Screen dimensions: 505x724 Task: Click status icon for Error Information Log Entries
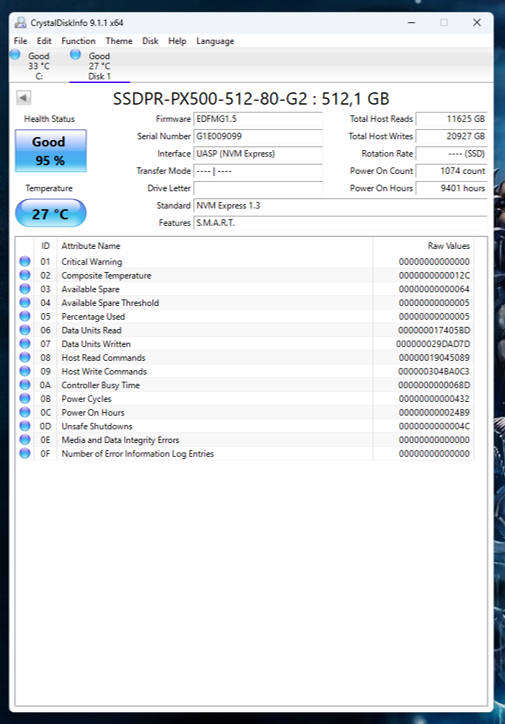25,453
